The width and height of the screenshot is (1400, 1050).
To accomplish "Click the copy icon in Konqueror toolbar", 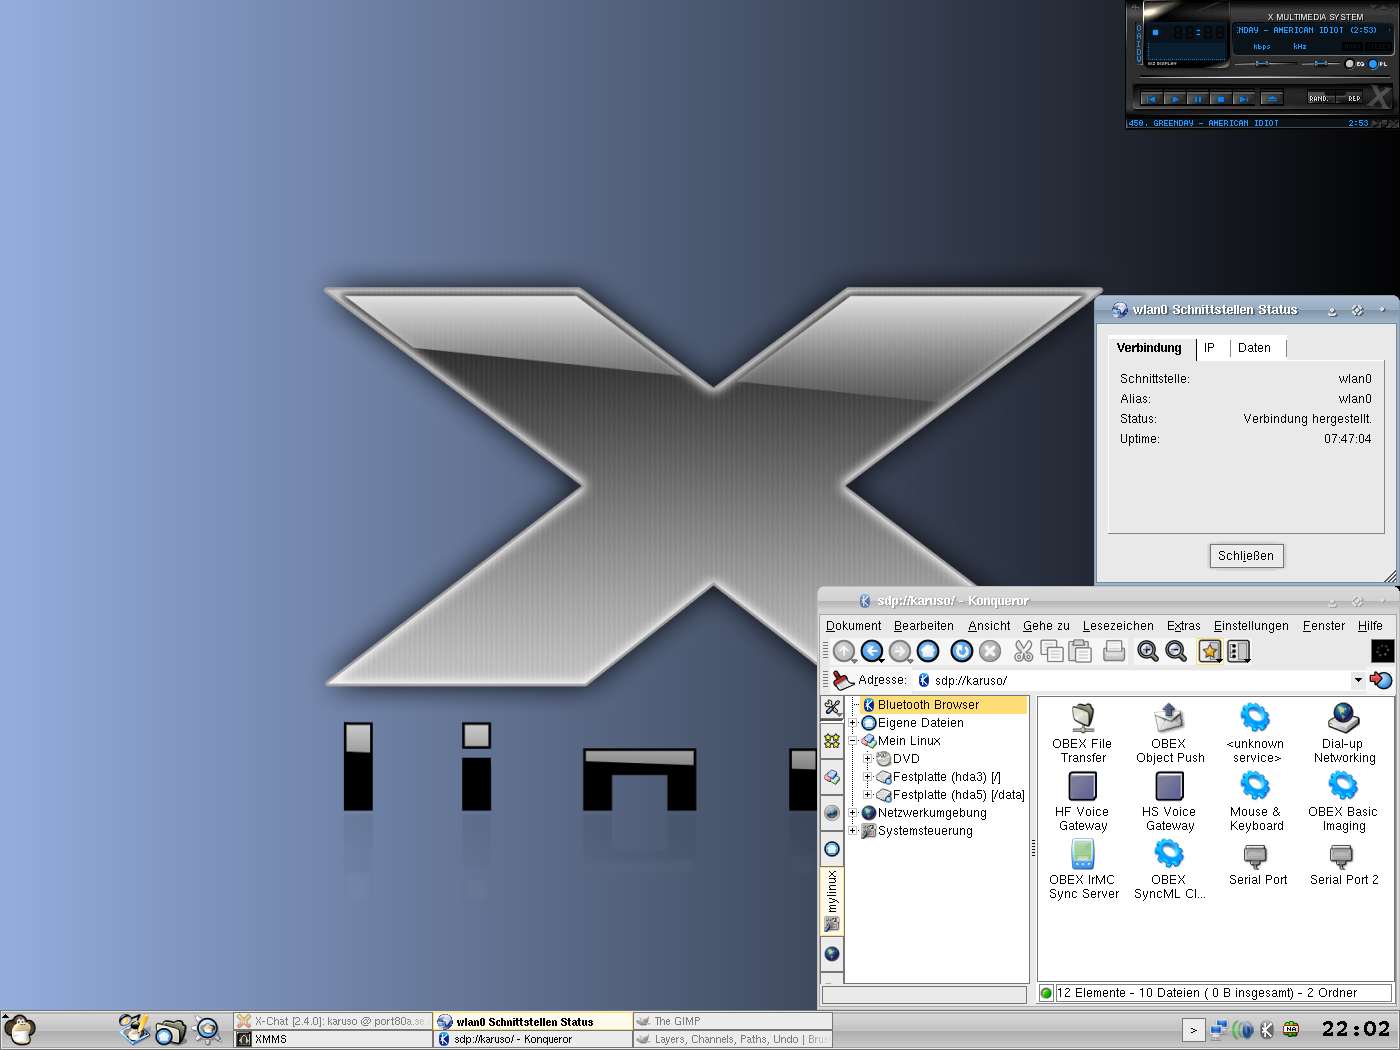I will (x=1052, y=652).
